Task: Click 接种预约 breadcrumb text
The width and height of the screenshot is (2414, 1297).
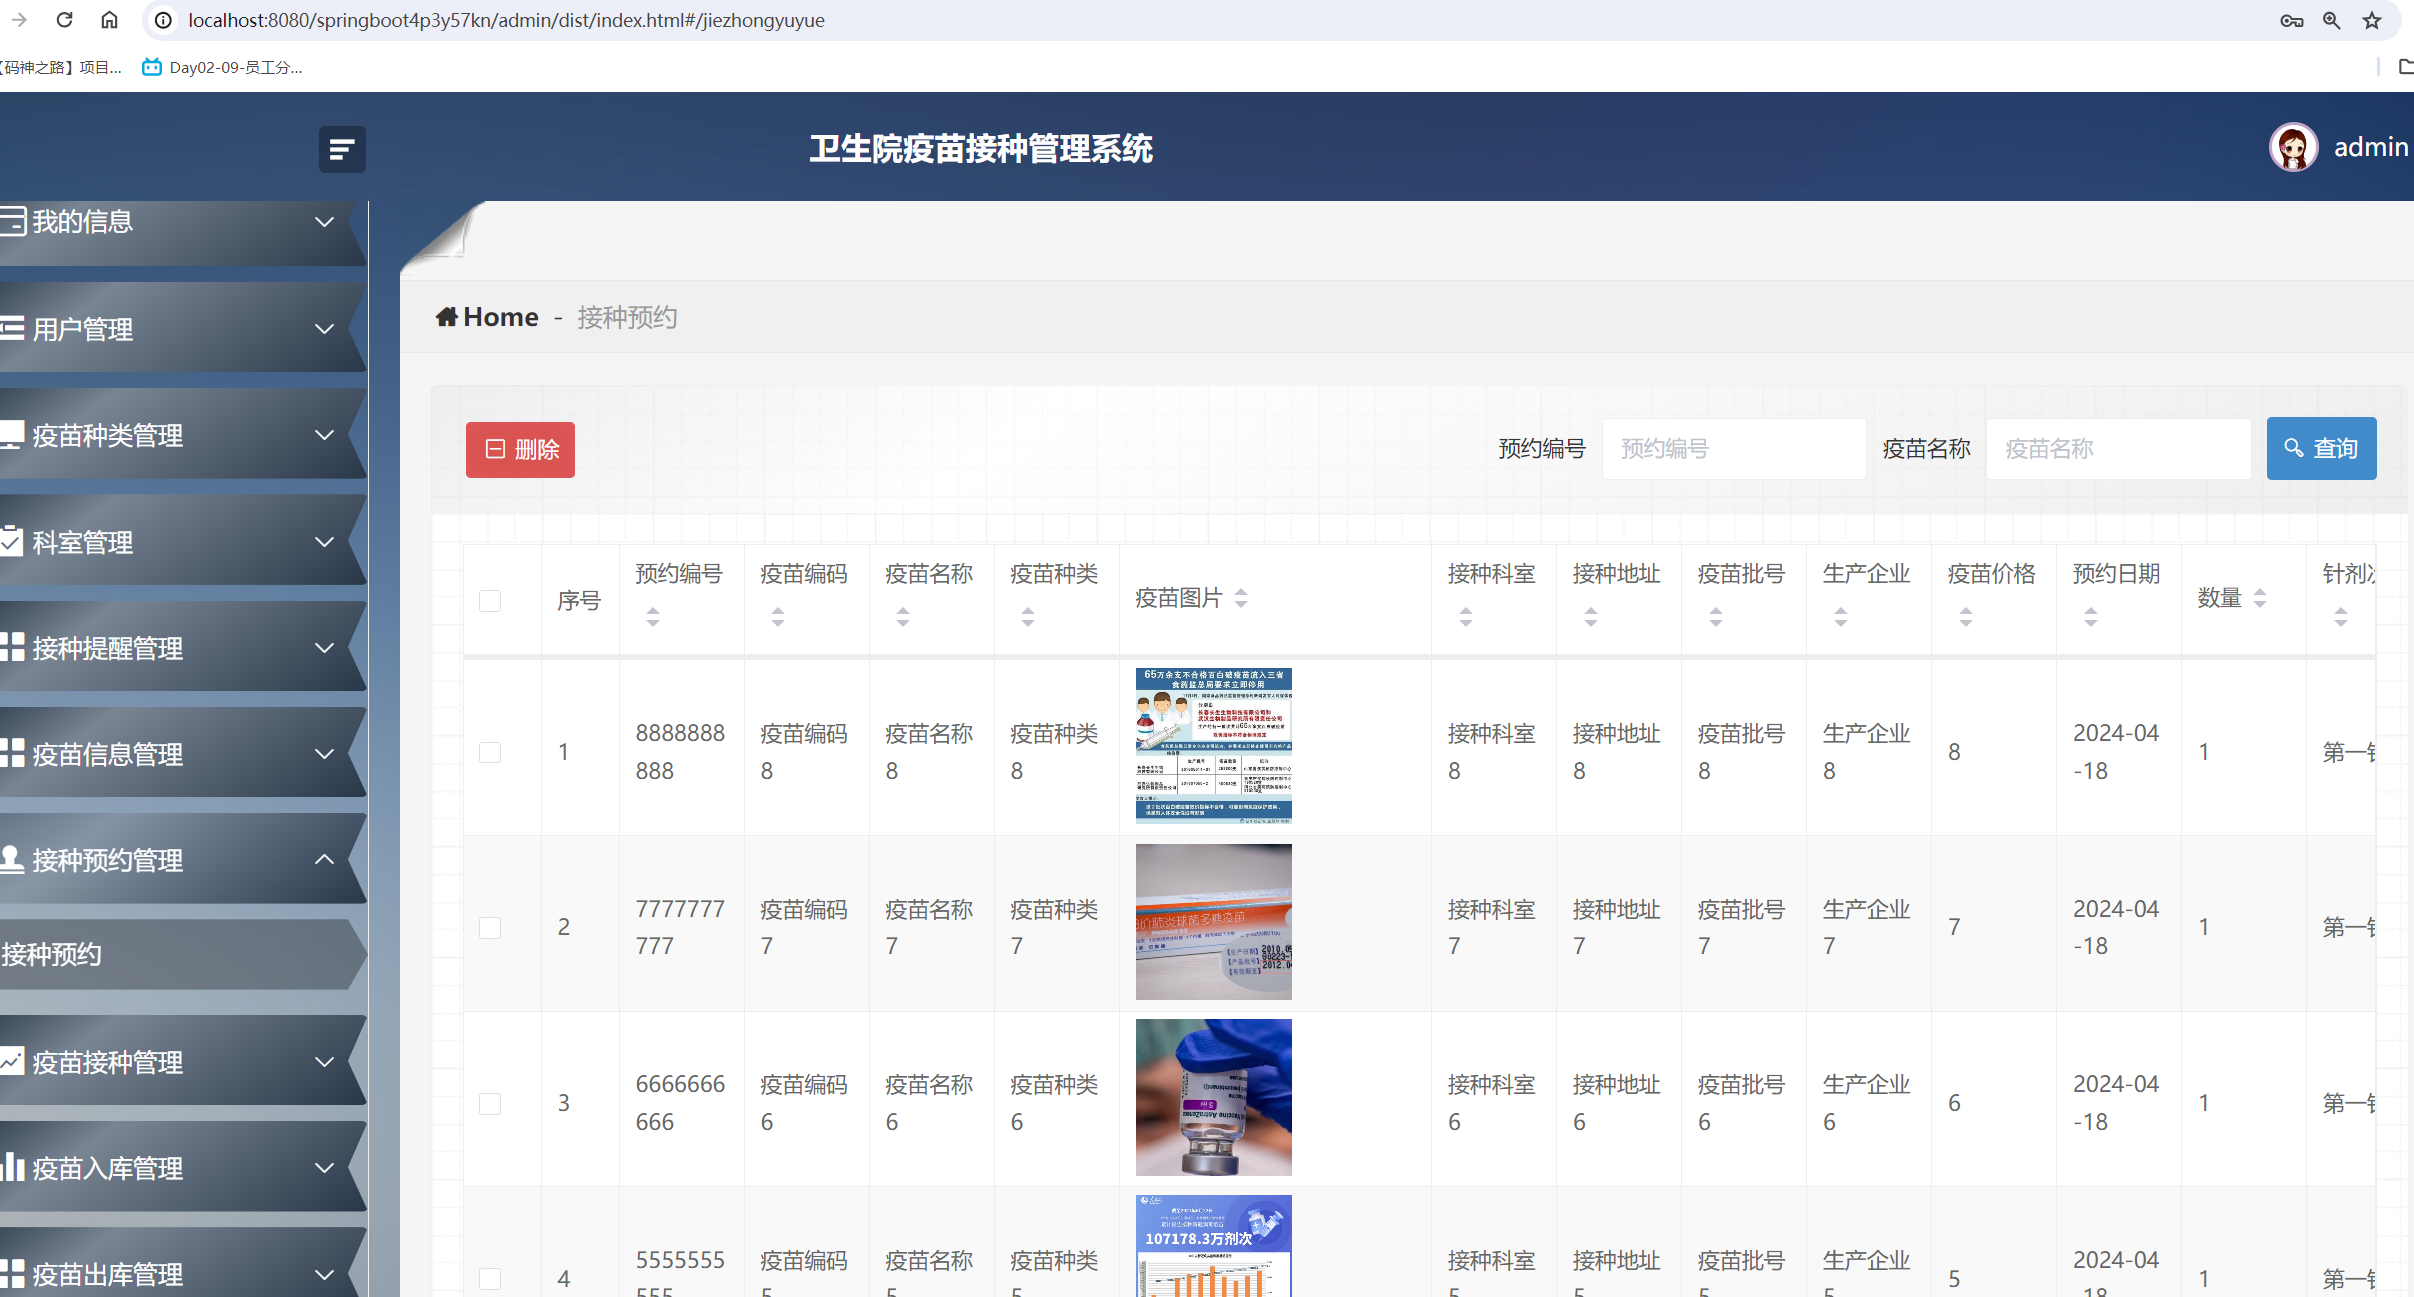Action: click(627, 317)
